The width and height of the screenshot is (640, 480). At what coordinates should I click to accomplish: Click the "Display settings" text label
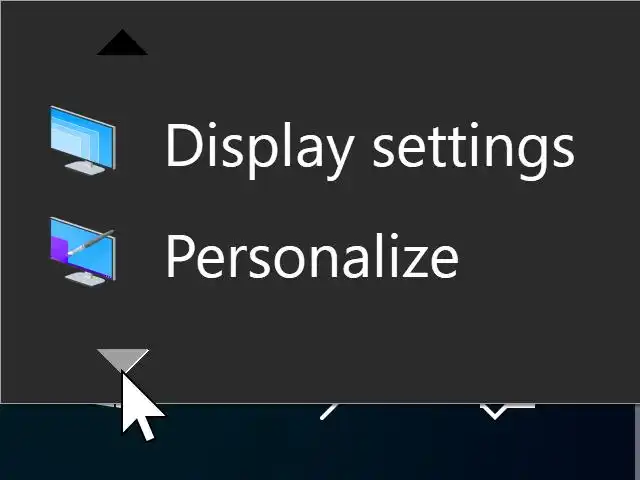click(370, 149)
